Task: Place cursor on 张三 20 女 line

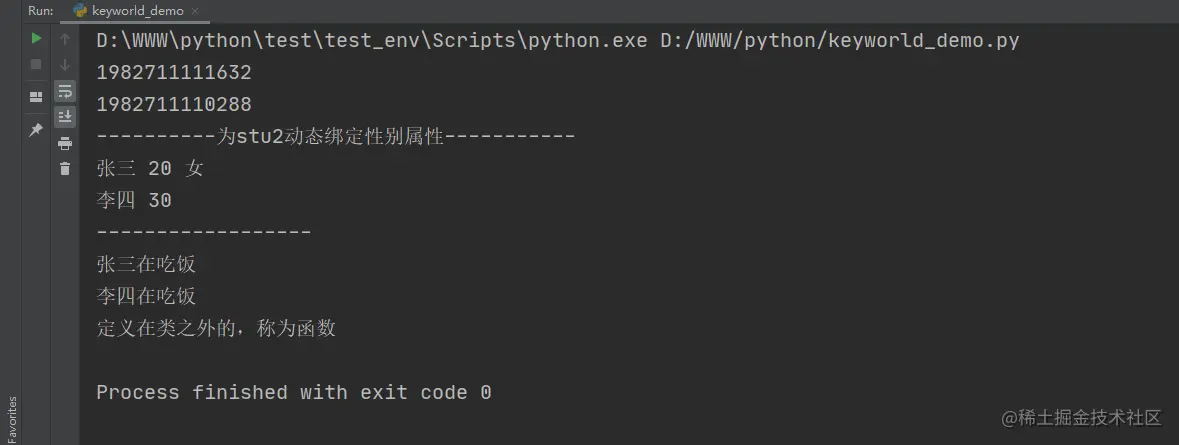Action: (150, 168)
